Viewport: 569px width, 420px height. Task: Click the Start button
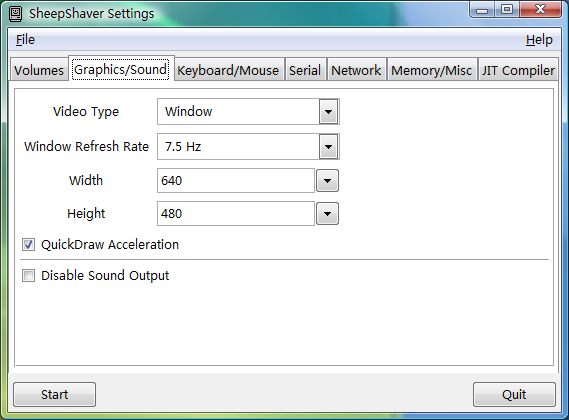[54, 394]
